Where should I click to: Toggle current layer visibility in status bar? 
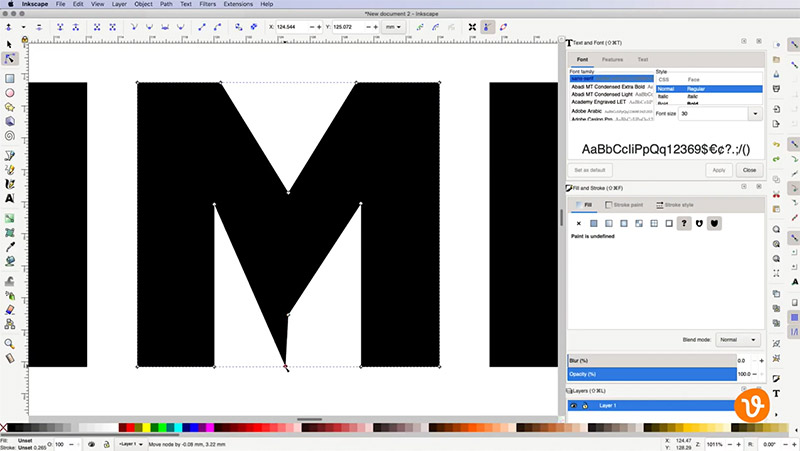click(x=91, y=444)
